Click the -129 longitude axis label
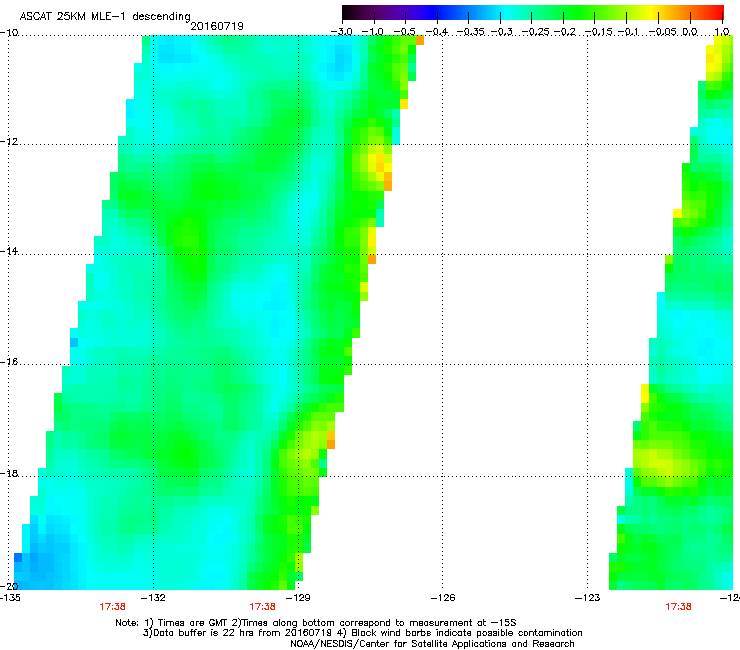The width and height of the screenshot is (740, 650). click(298, 598)
